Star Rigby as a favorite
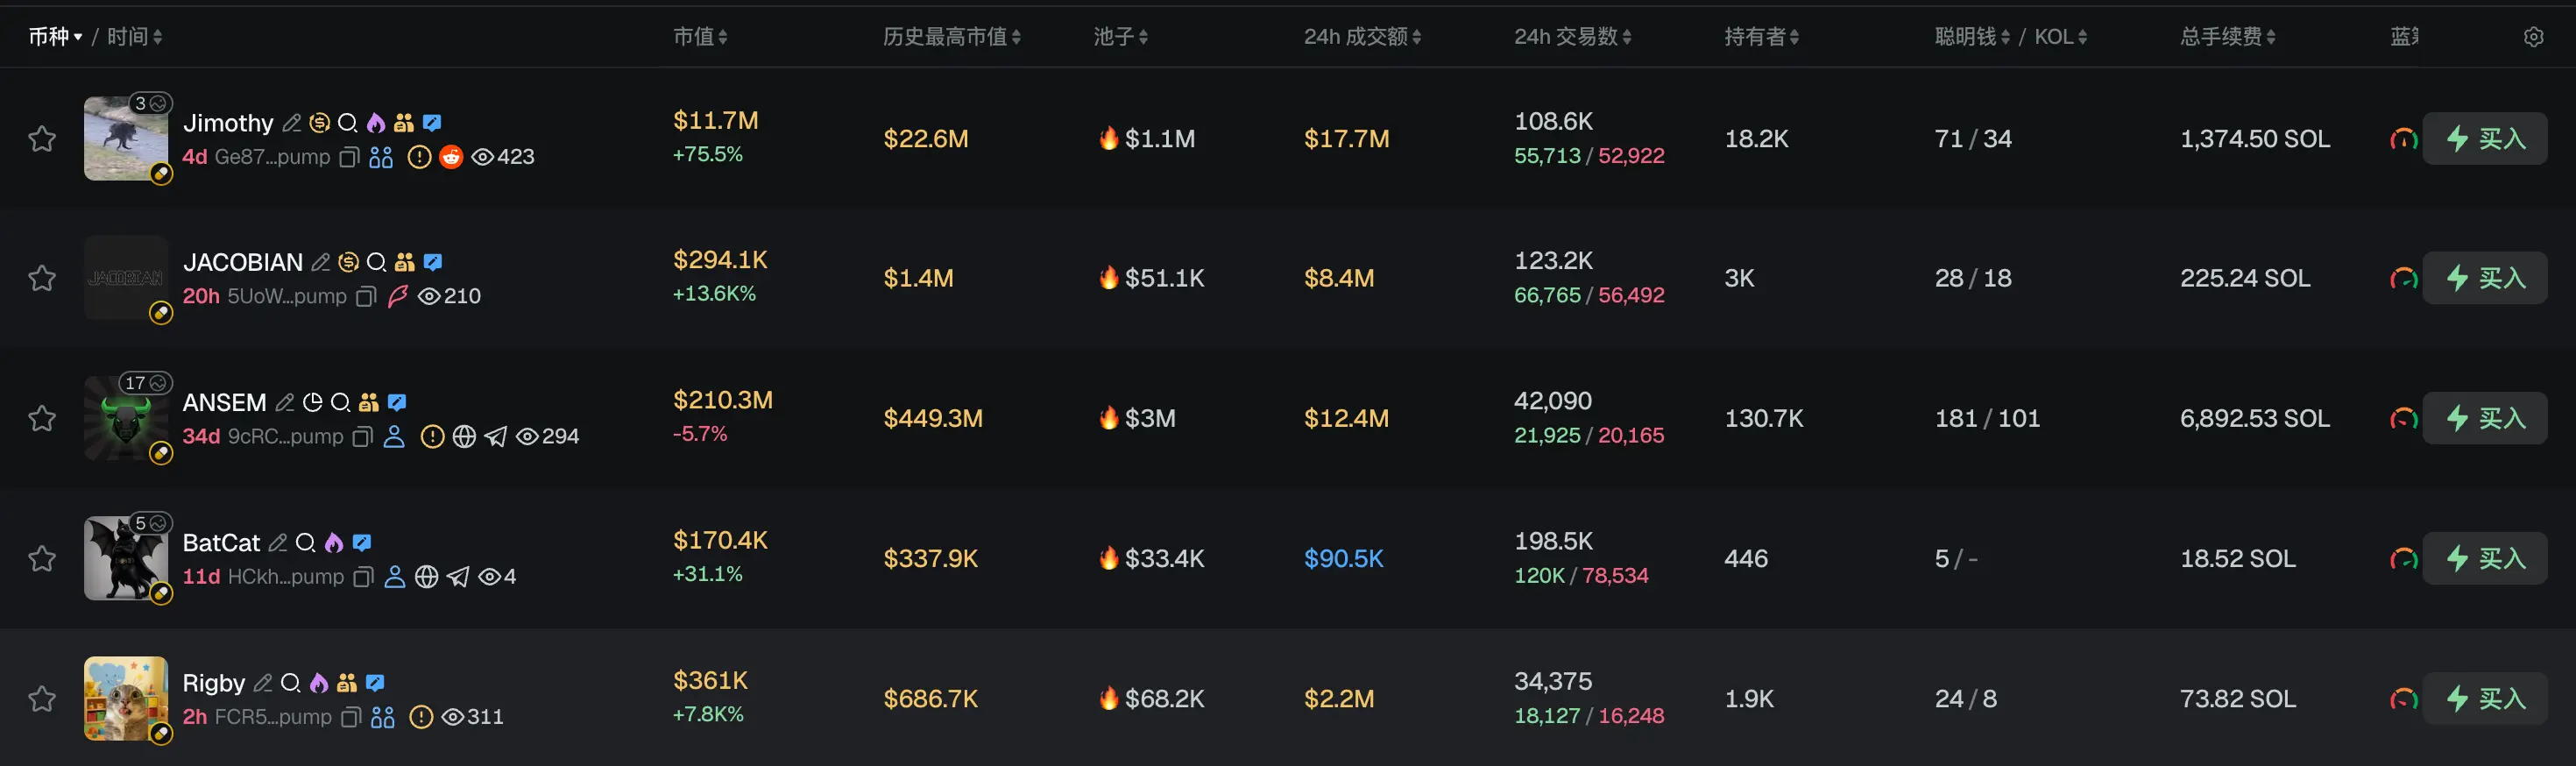The width and height of the screenshot is (2576, 766). (42, 698)
